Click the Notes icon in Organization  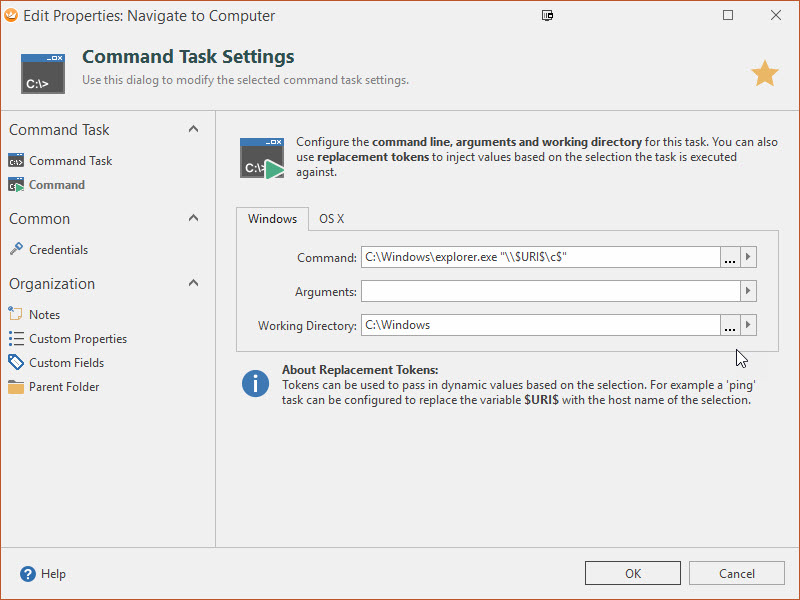[16, 315]
